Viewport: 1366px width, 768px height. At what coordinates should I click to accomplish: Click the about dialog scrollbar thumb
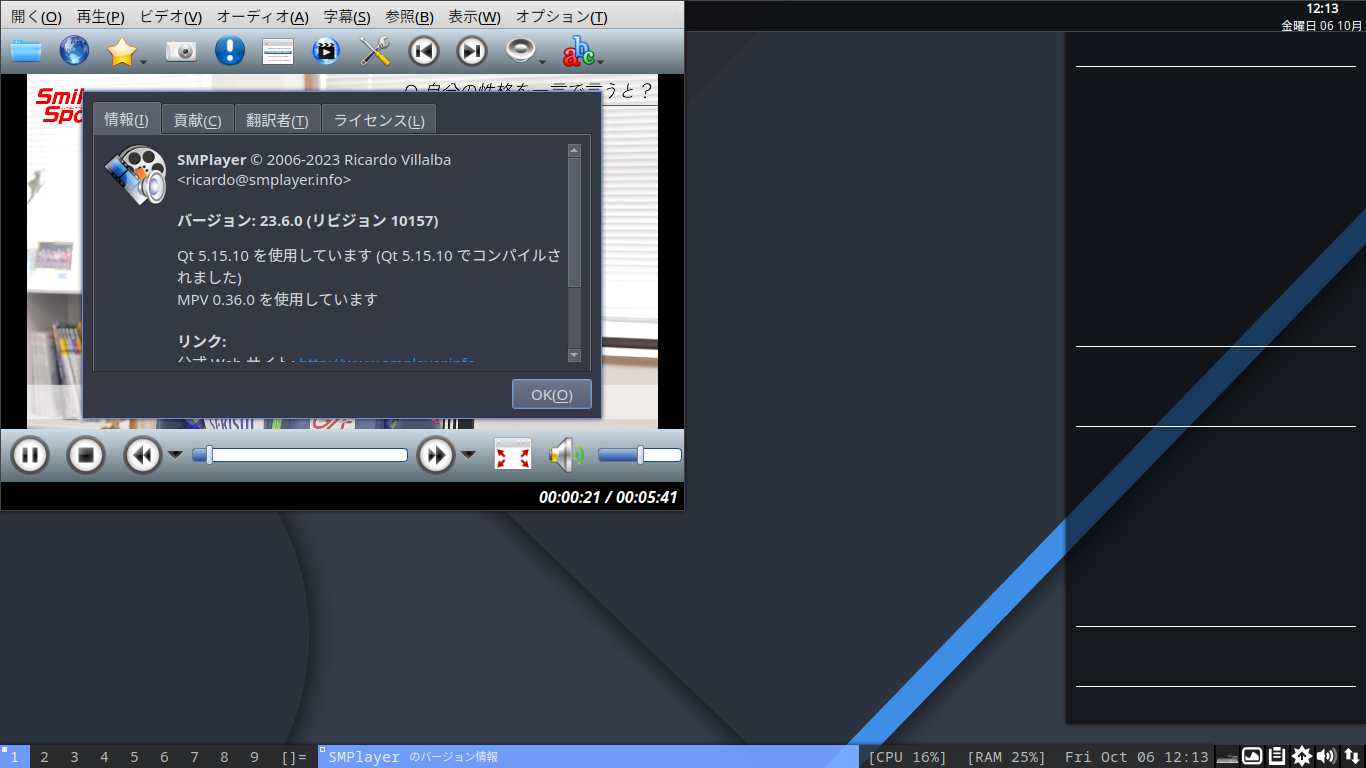pos(574,223)
